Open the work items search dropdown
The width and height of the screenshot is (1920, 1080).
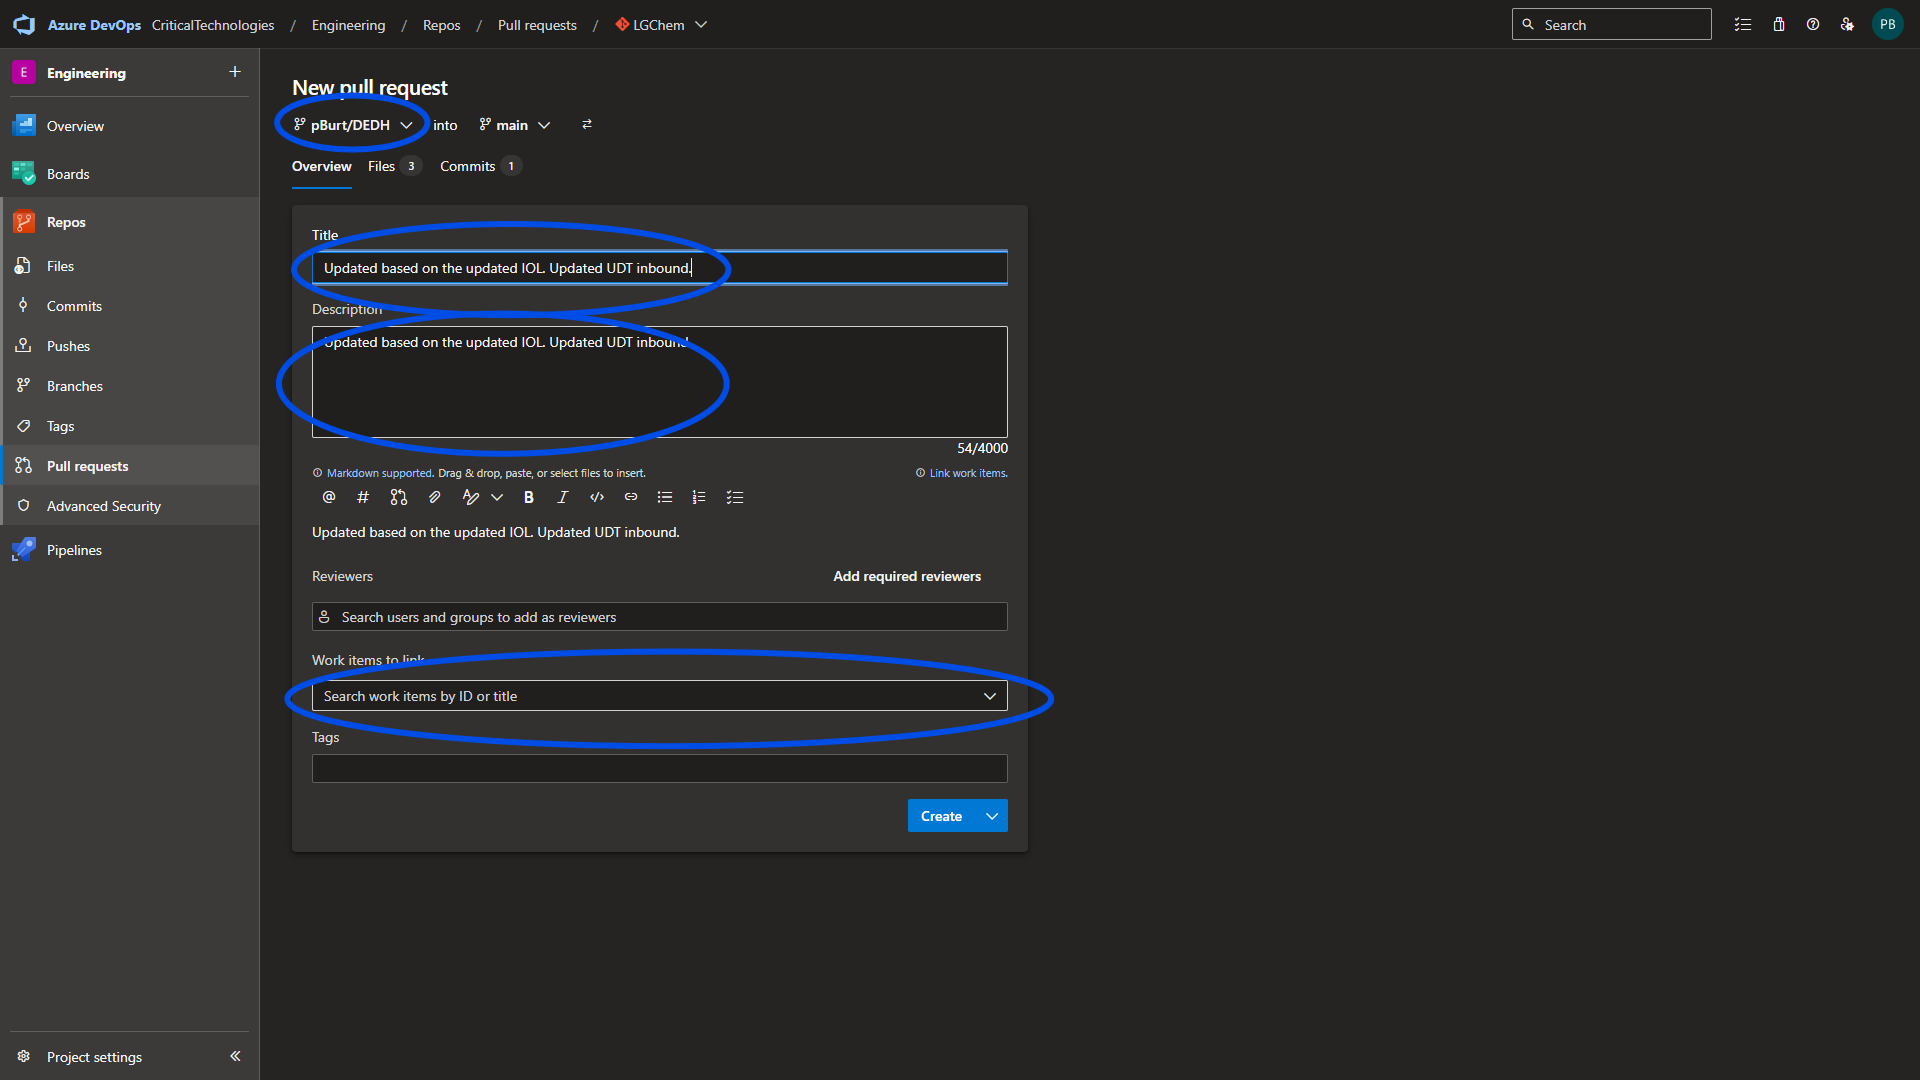click(989, 696)
